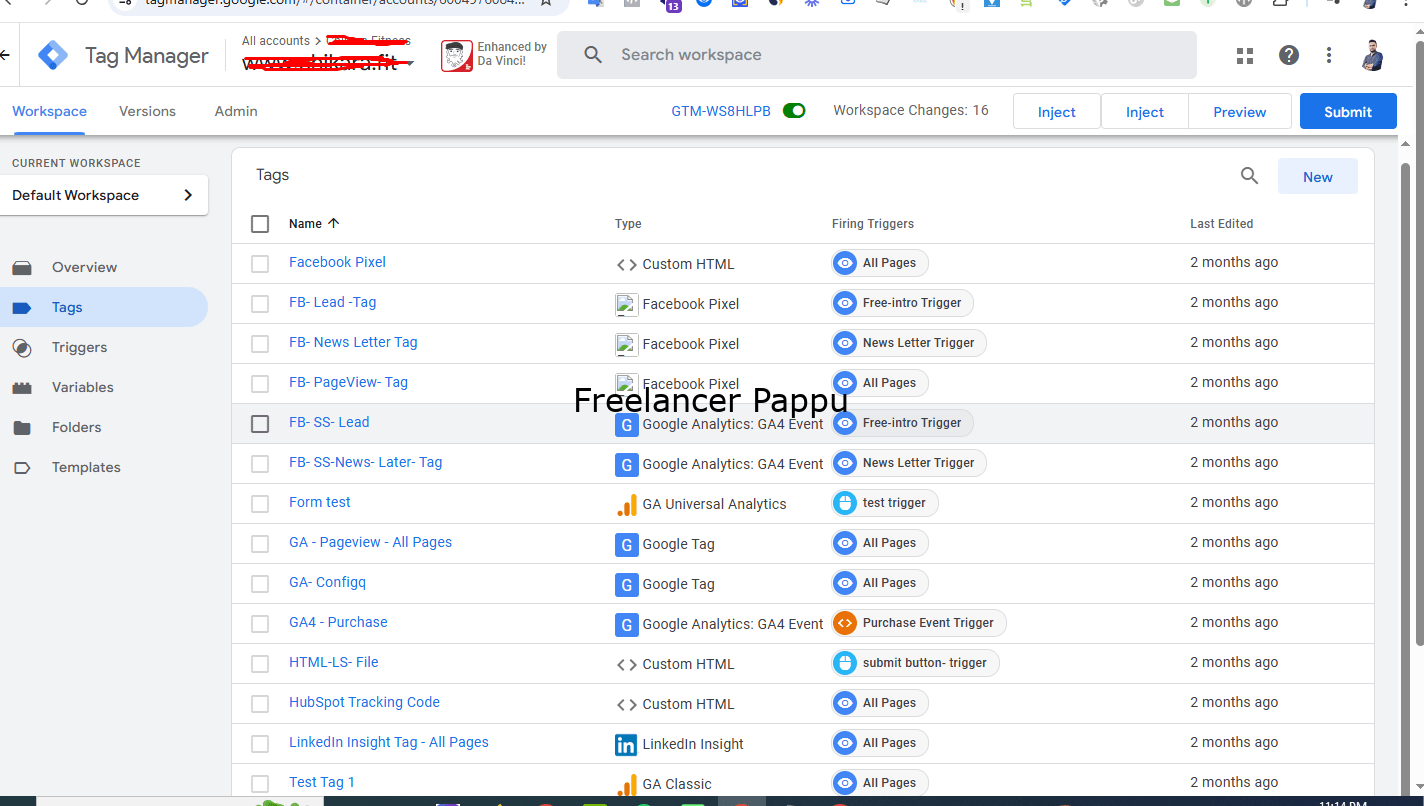Click the Purchase Event Trigger orange icon

[x=845, y=623]
